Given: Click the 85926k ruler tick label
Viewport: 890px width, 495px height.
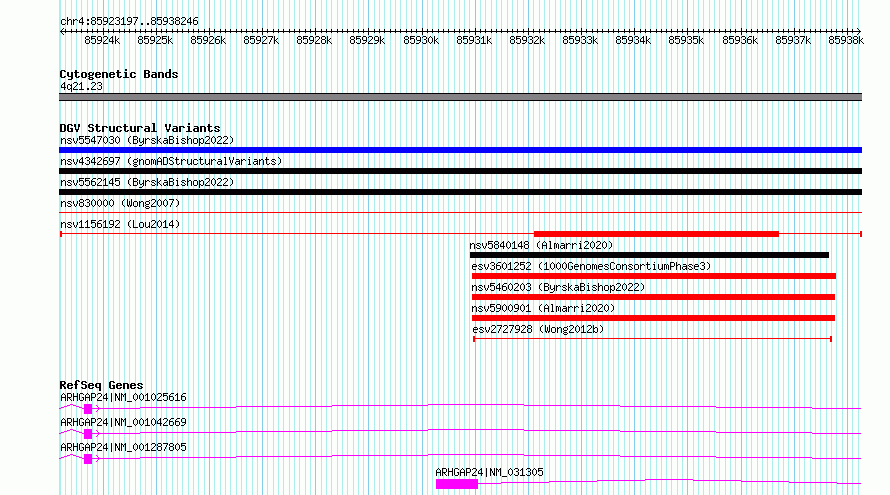Looking at the screenshot, I should [208, 41].
